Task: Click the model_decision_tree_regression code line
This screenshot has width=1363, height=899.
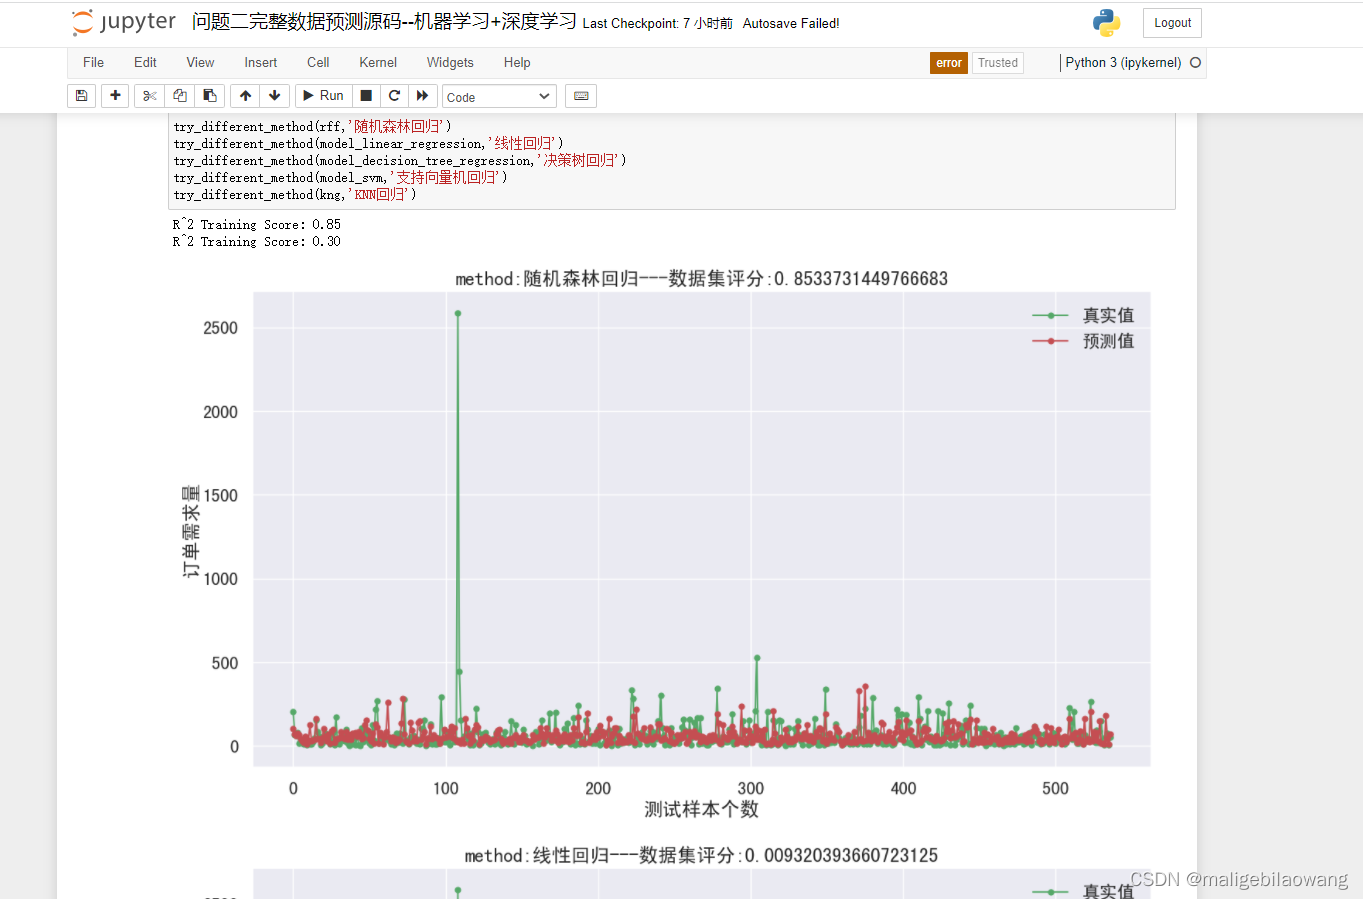Action: pyautogui.click(x=400, y=160)
